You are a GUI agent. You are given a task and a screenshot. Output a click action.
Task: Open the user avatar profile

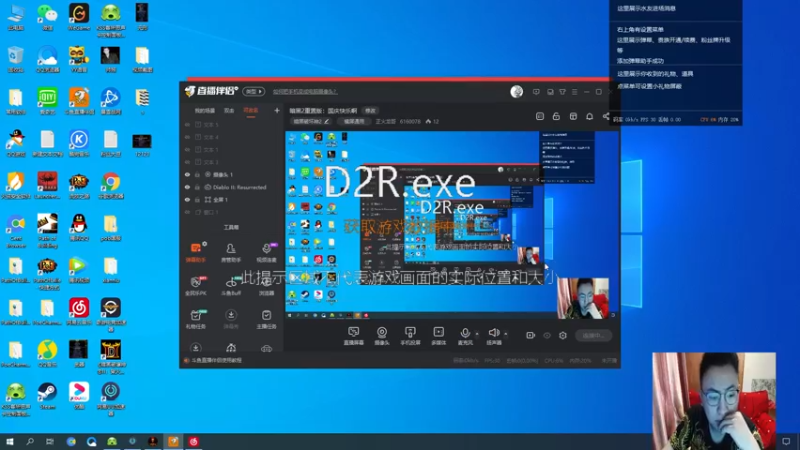pos(516,91)
